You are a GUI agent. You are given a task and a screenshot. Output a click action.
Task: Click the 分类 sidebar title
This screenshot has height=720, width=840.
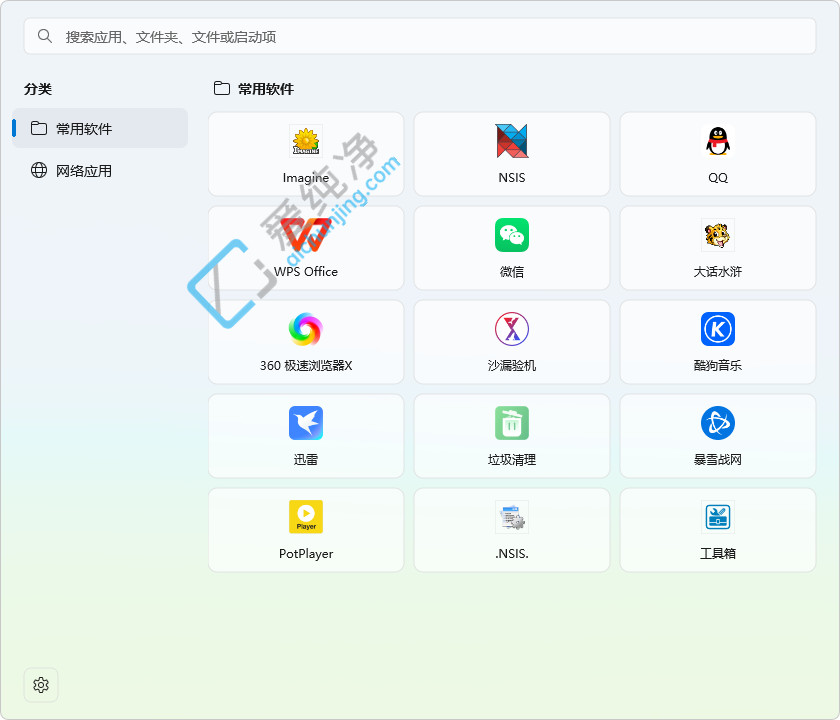(x=38, y=89)
